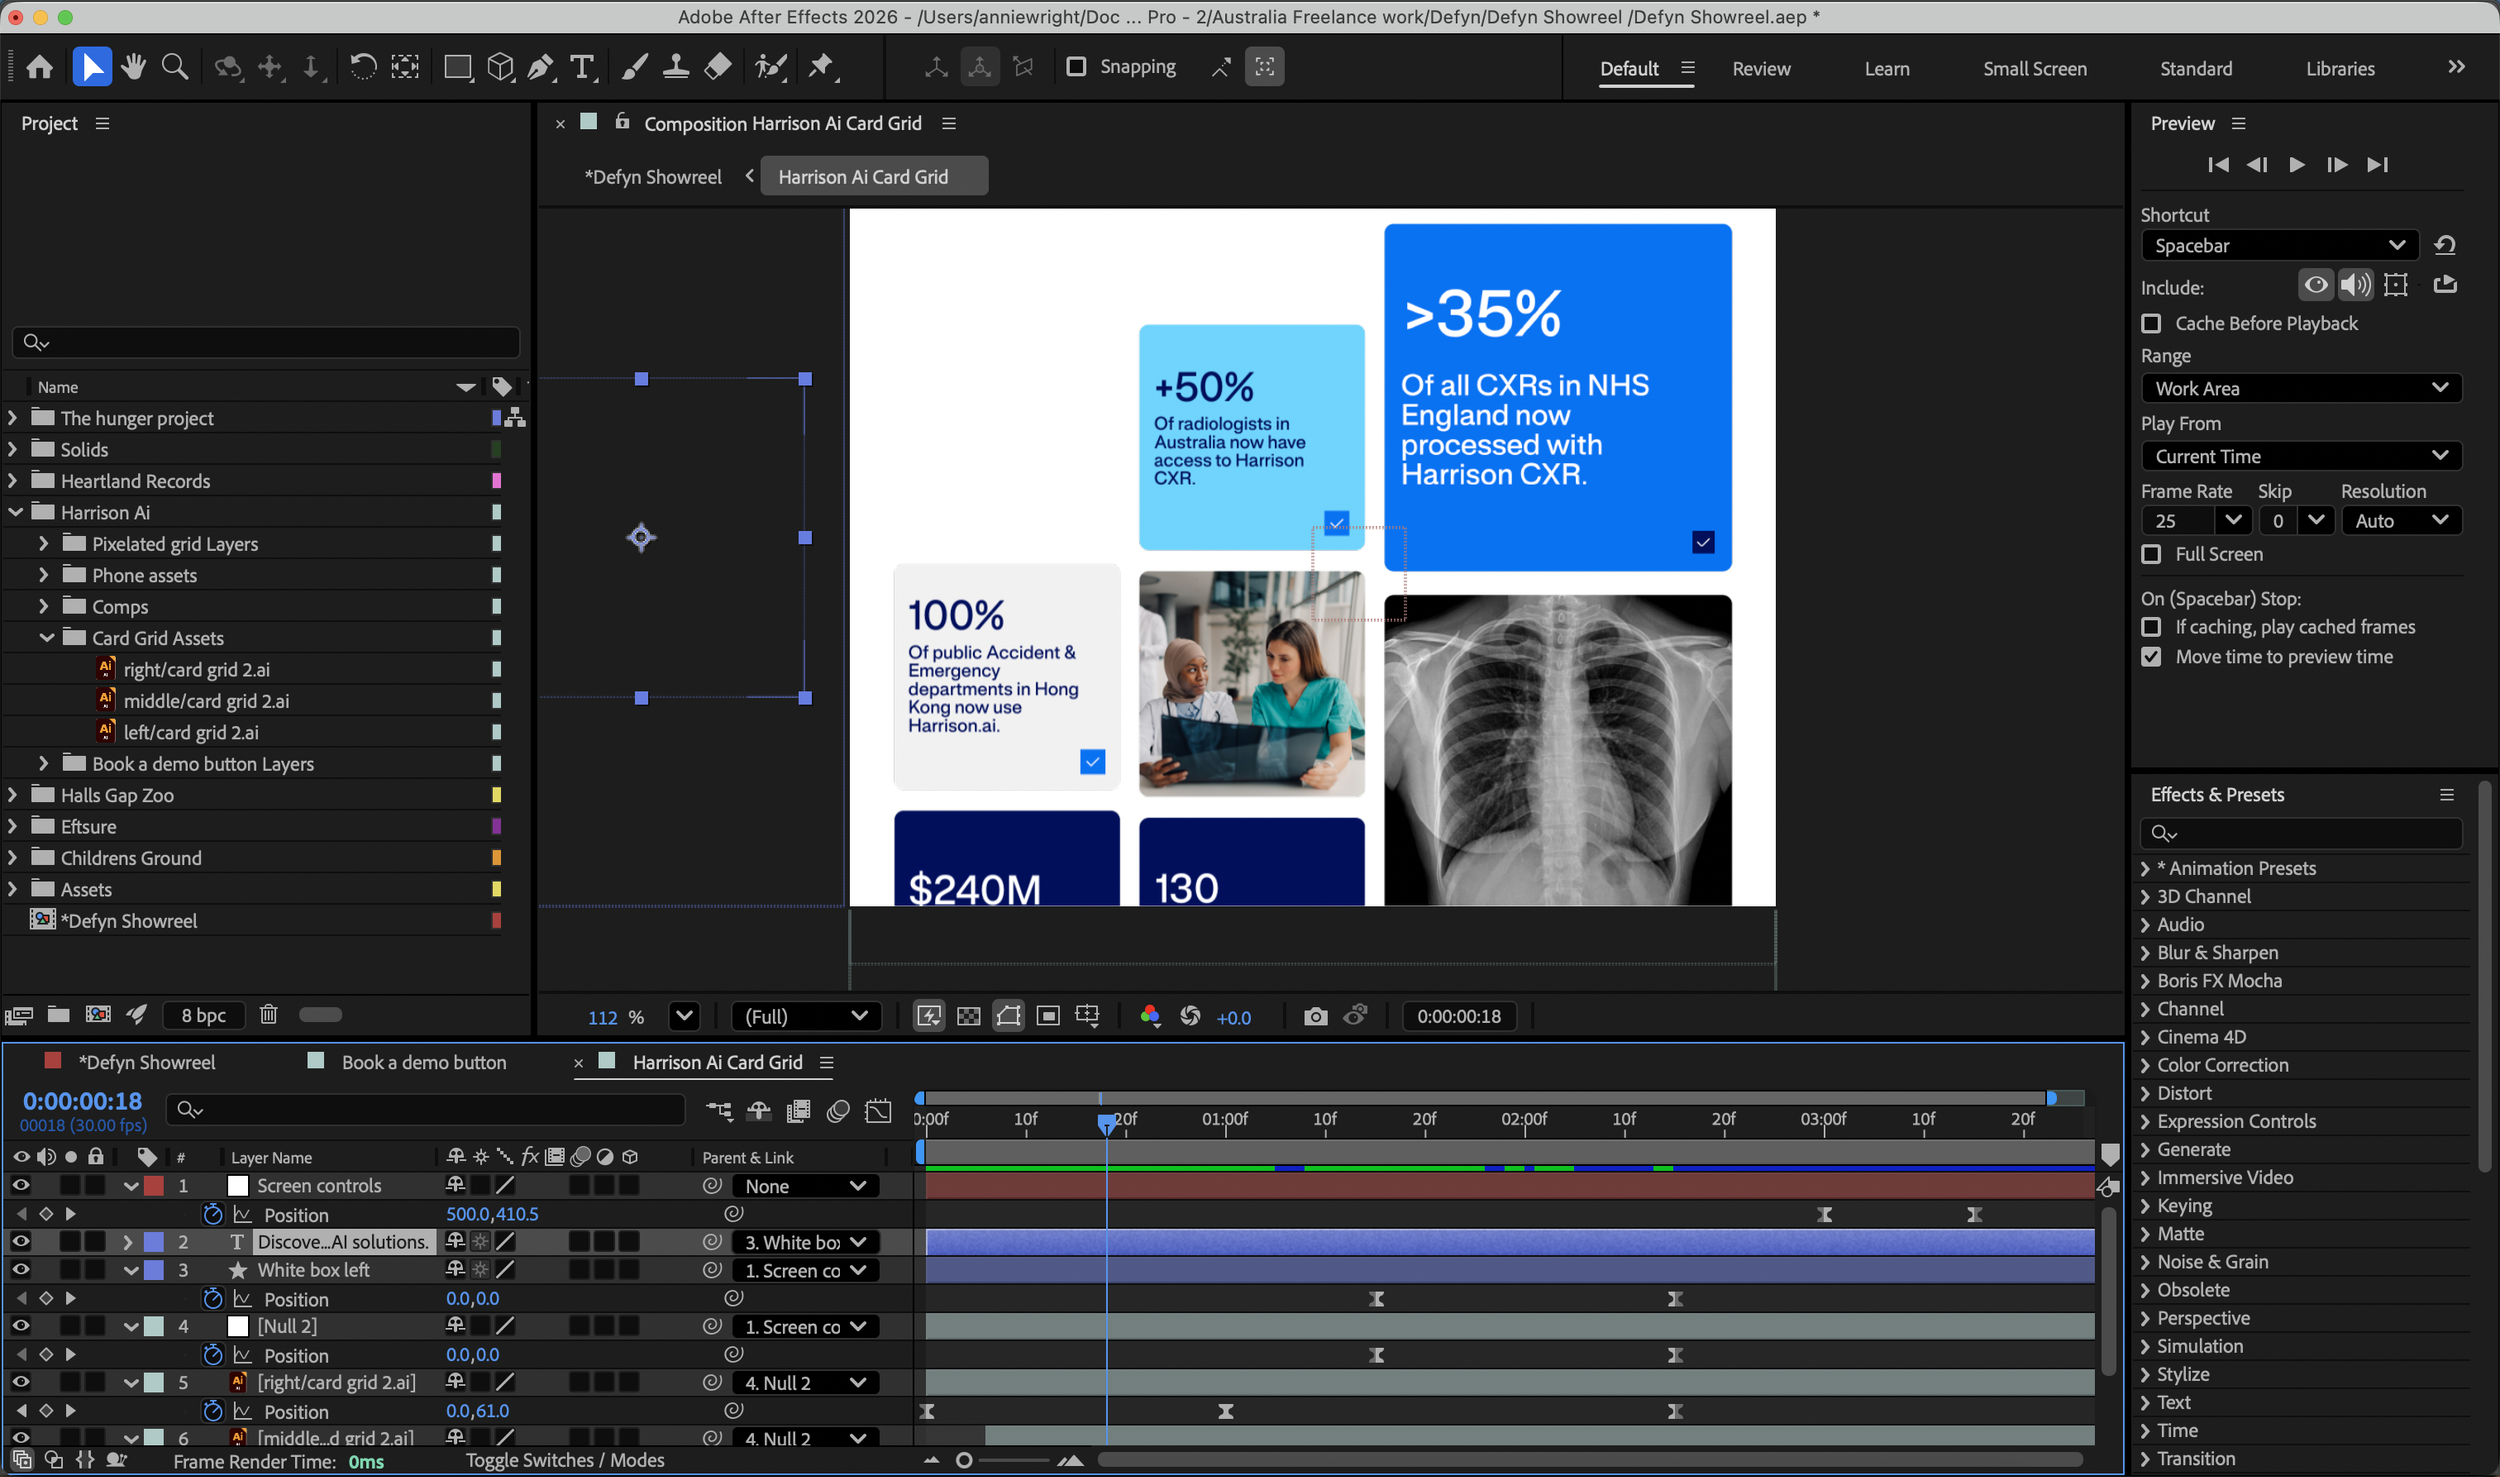The width and height of the screenshot is (2500, 1477).
Task: Toggle the Snapping checkbox
Action: tap(1077, 66)
